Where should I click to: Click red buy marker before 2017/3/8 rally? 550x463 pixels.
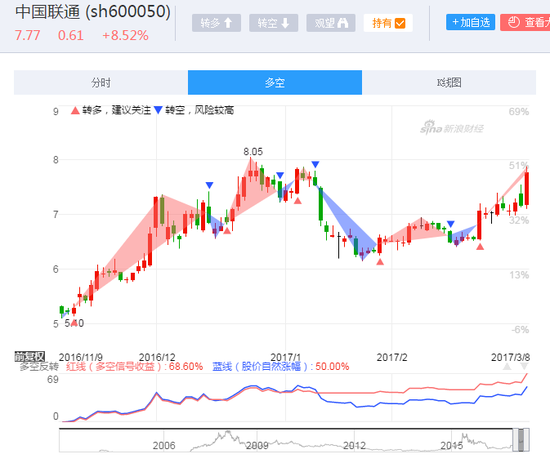(480, 247)
